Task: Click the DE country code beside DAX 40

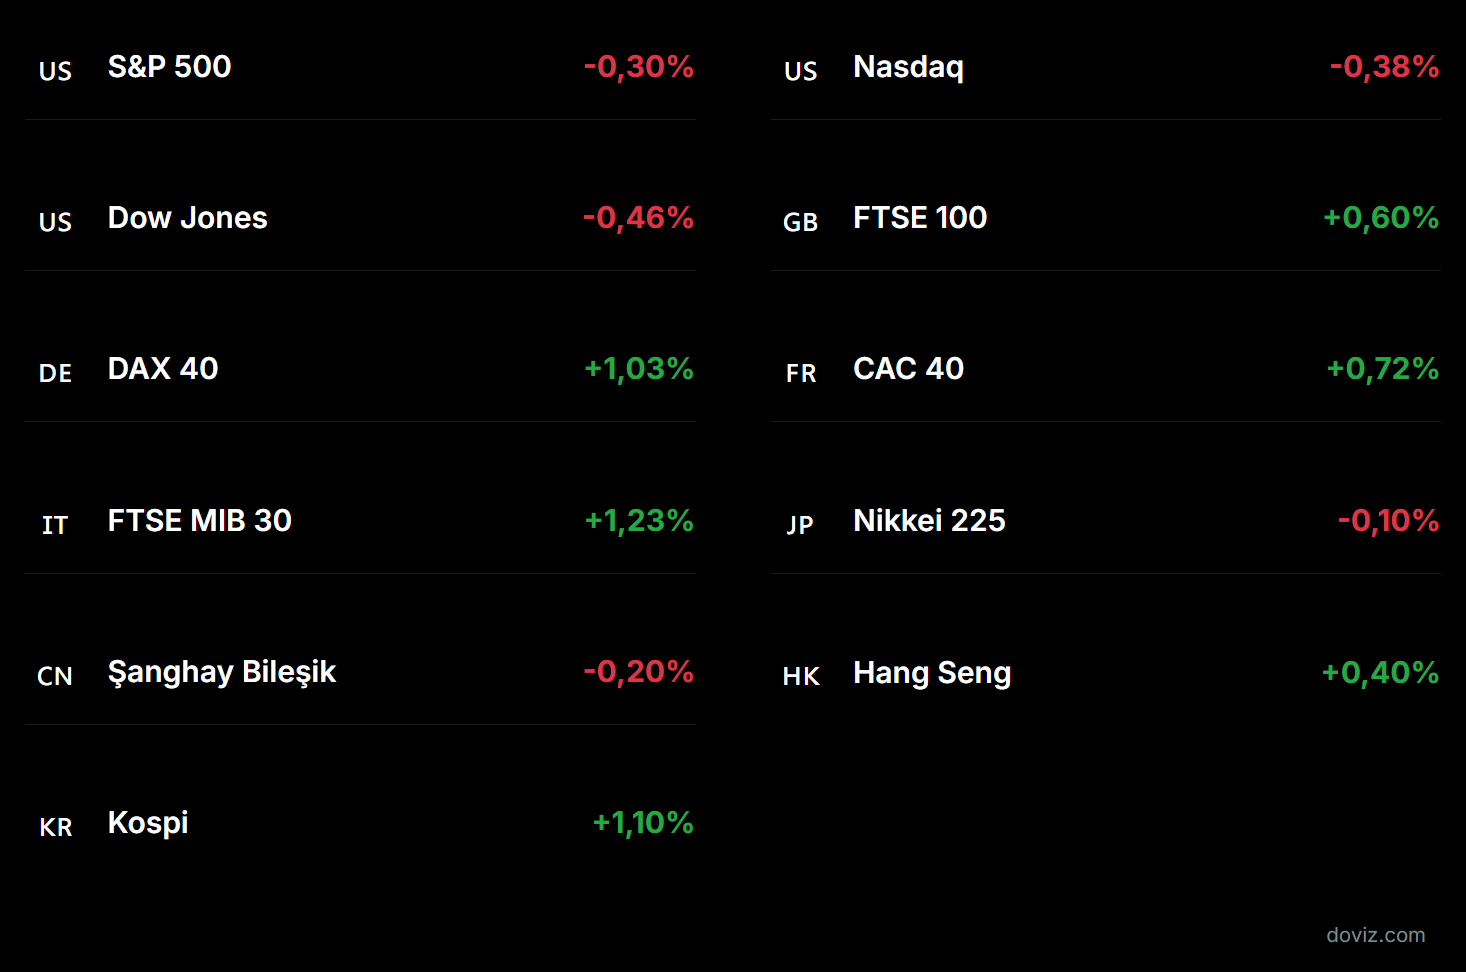Action: [55, 373]
